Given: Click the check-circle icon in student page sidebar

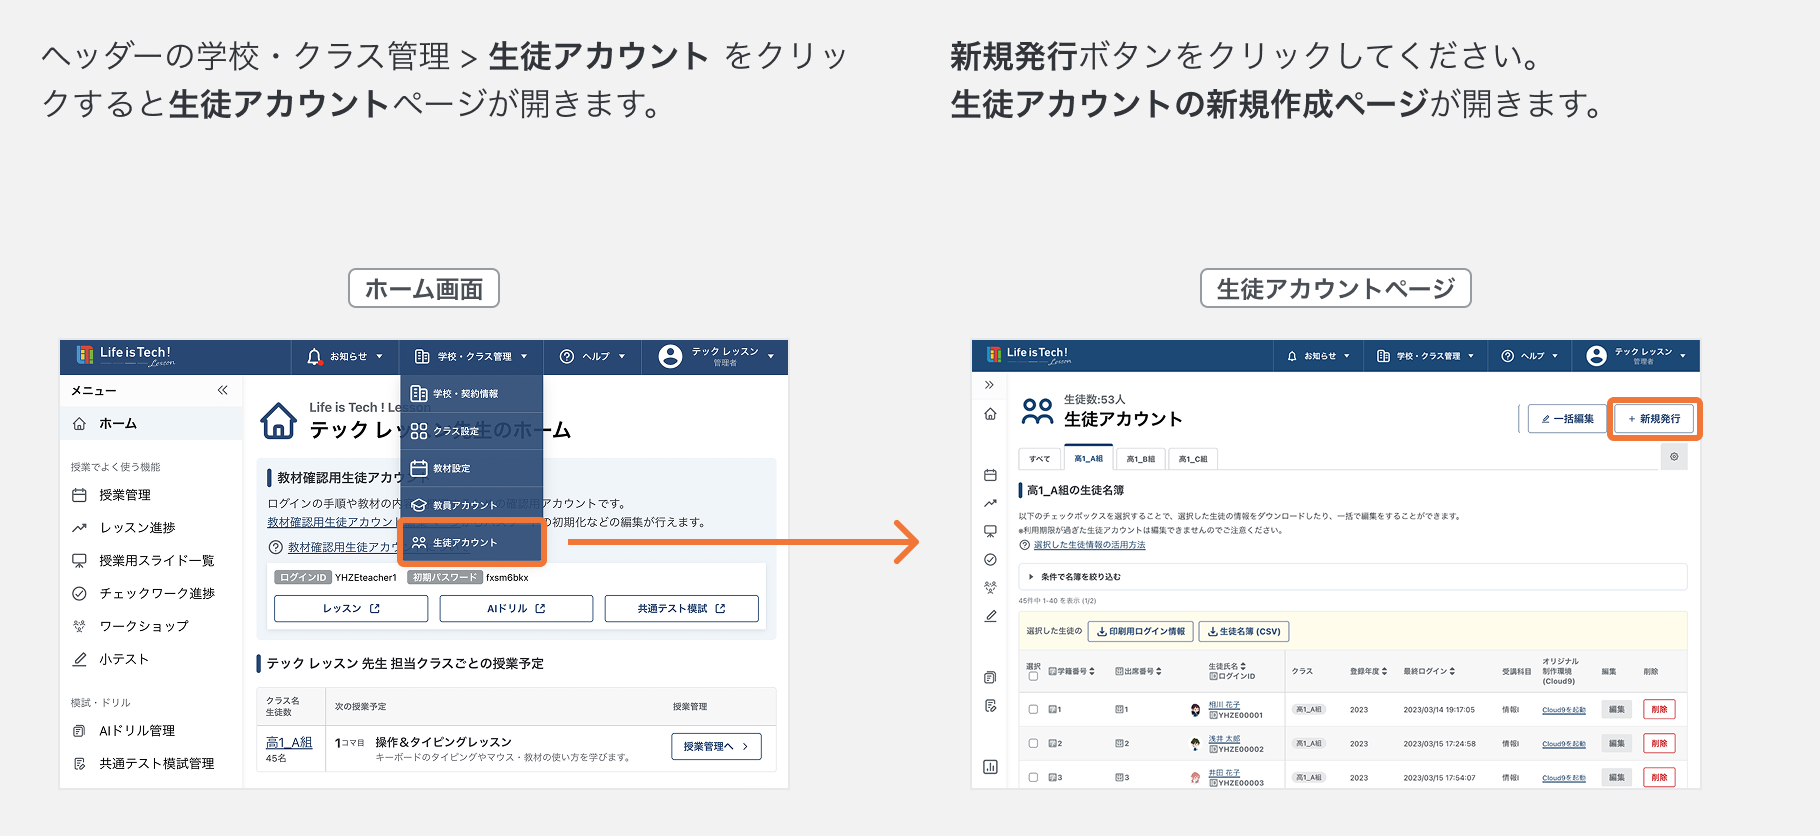Looking at the screenshot, I should tap(990, 560).
